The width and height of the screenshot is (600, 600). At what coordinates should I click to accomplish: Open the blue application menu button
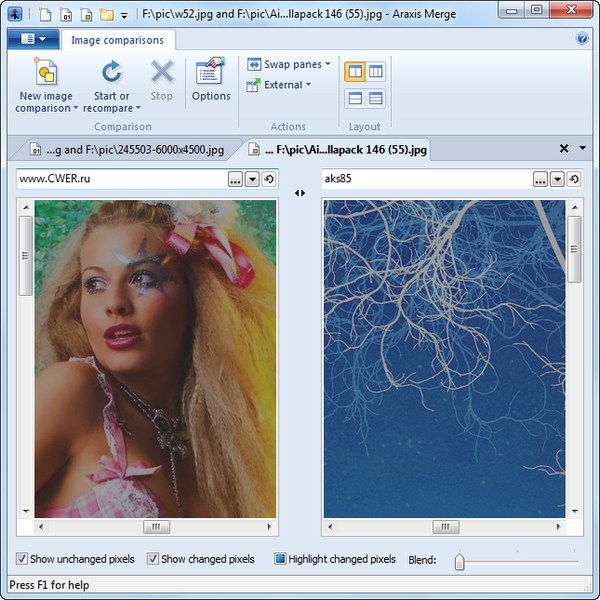(x=32, y=39)
